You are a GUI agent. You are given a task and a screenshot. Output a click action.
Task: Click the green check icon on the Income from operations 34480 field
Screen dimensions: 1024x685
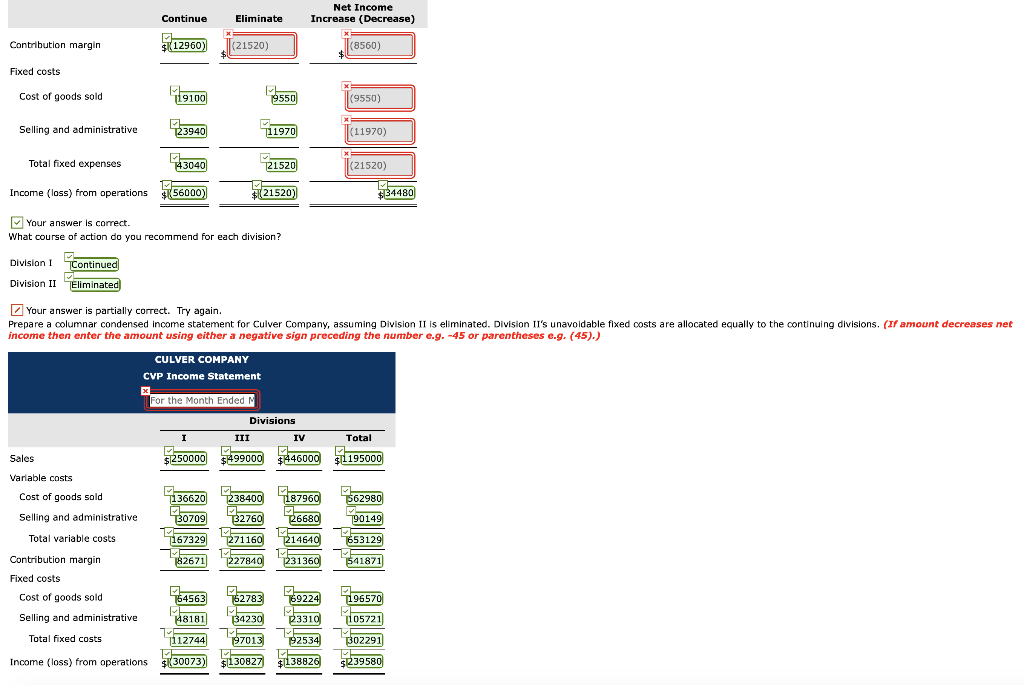point(383,185)
